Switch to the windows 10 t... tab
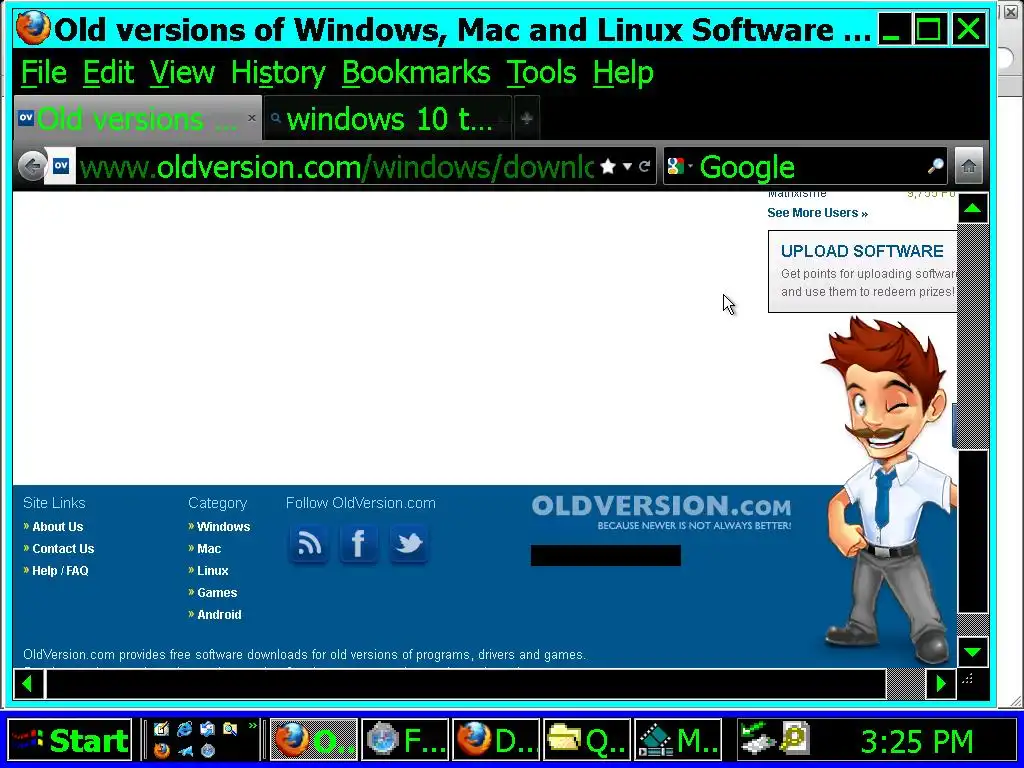Screen dimensions: 1024x768 point(389,119)
